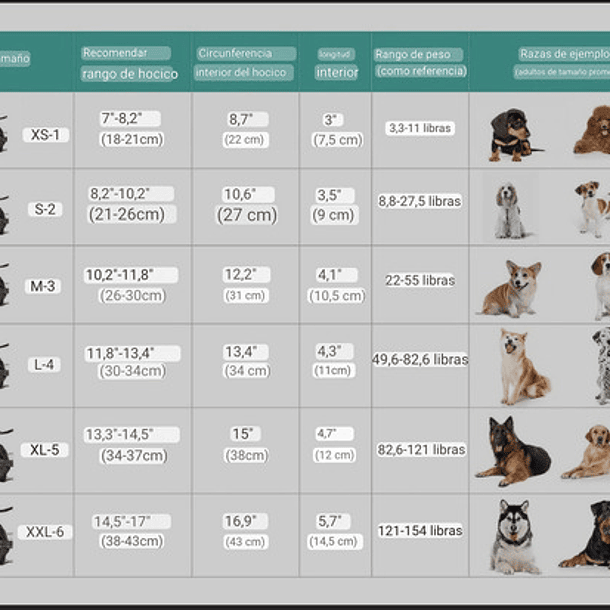Select the '(11cm)' interior length value
The image size is (610, 610).
point(332,370)
